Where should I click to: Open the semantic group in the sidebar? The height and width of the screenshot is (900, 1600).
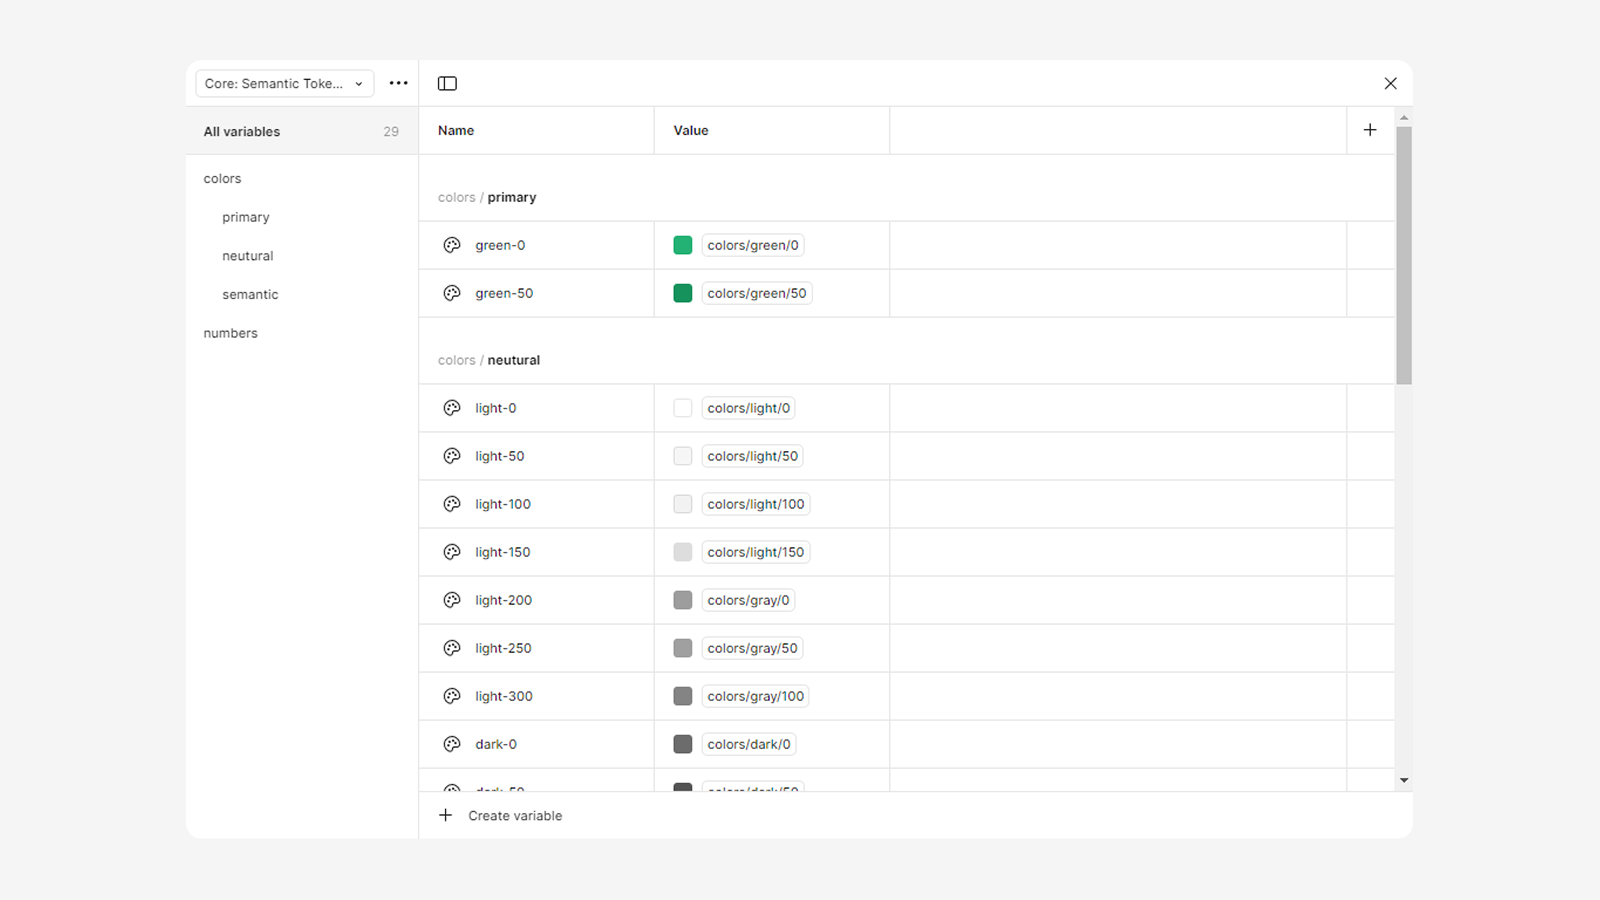250,295
